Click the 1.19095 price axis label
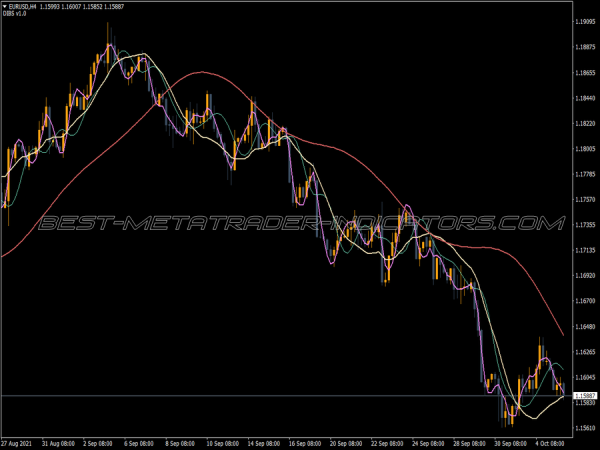This screenshot has width=600, height=450. (583, 20)
